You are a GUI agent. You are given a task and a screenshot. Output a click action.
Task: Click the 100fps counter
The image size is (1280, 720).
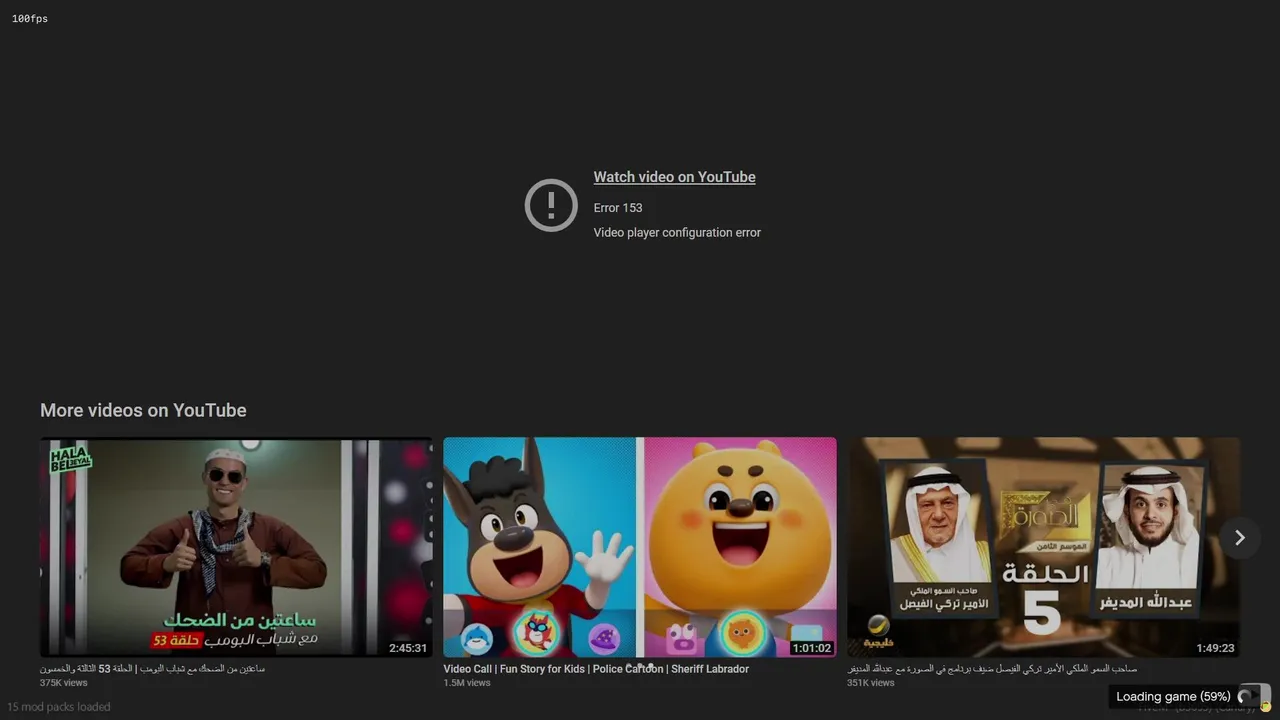click(x=30, y=19)
